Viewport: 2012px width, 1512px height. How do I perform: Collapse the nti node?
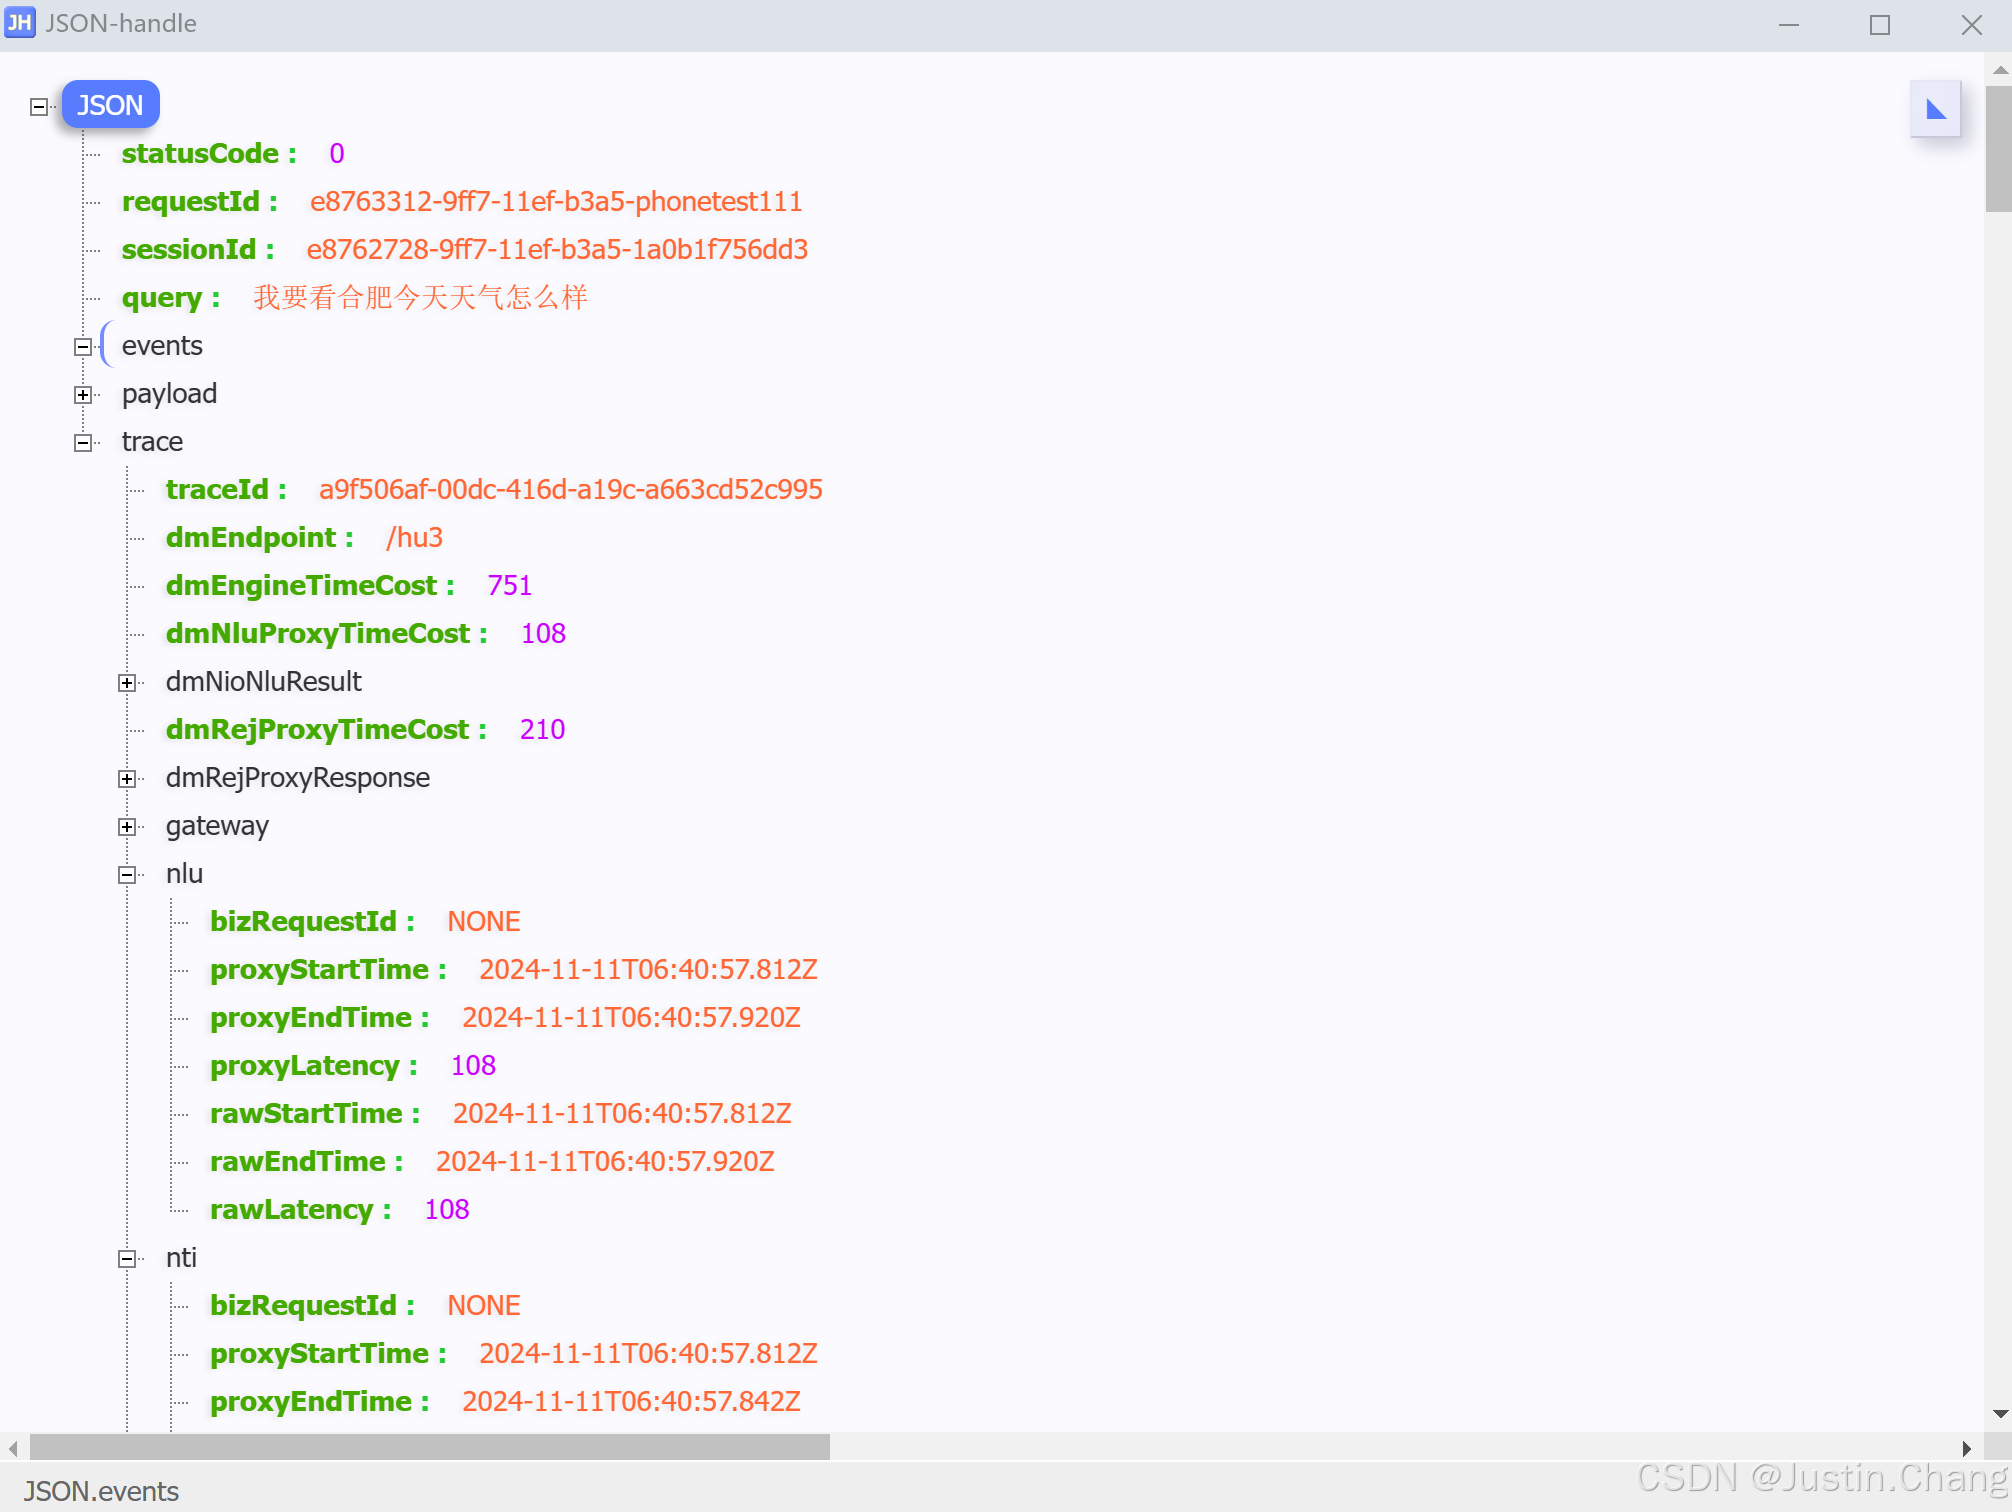[127, 1259]
